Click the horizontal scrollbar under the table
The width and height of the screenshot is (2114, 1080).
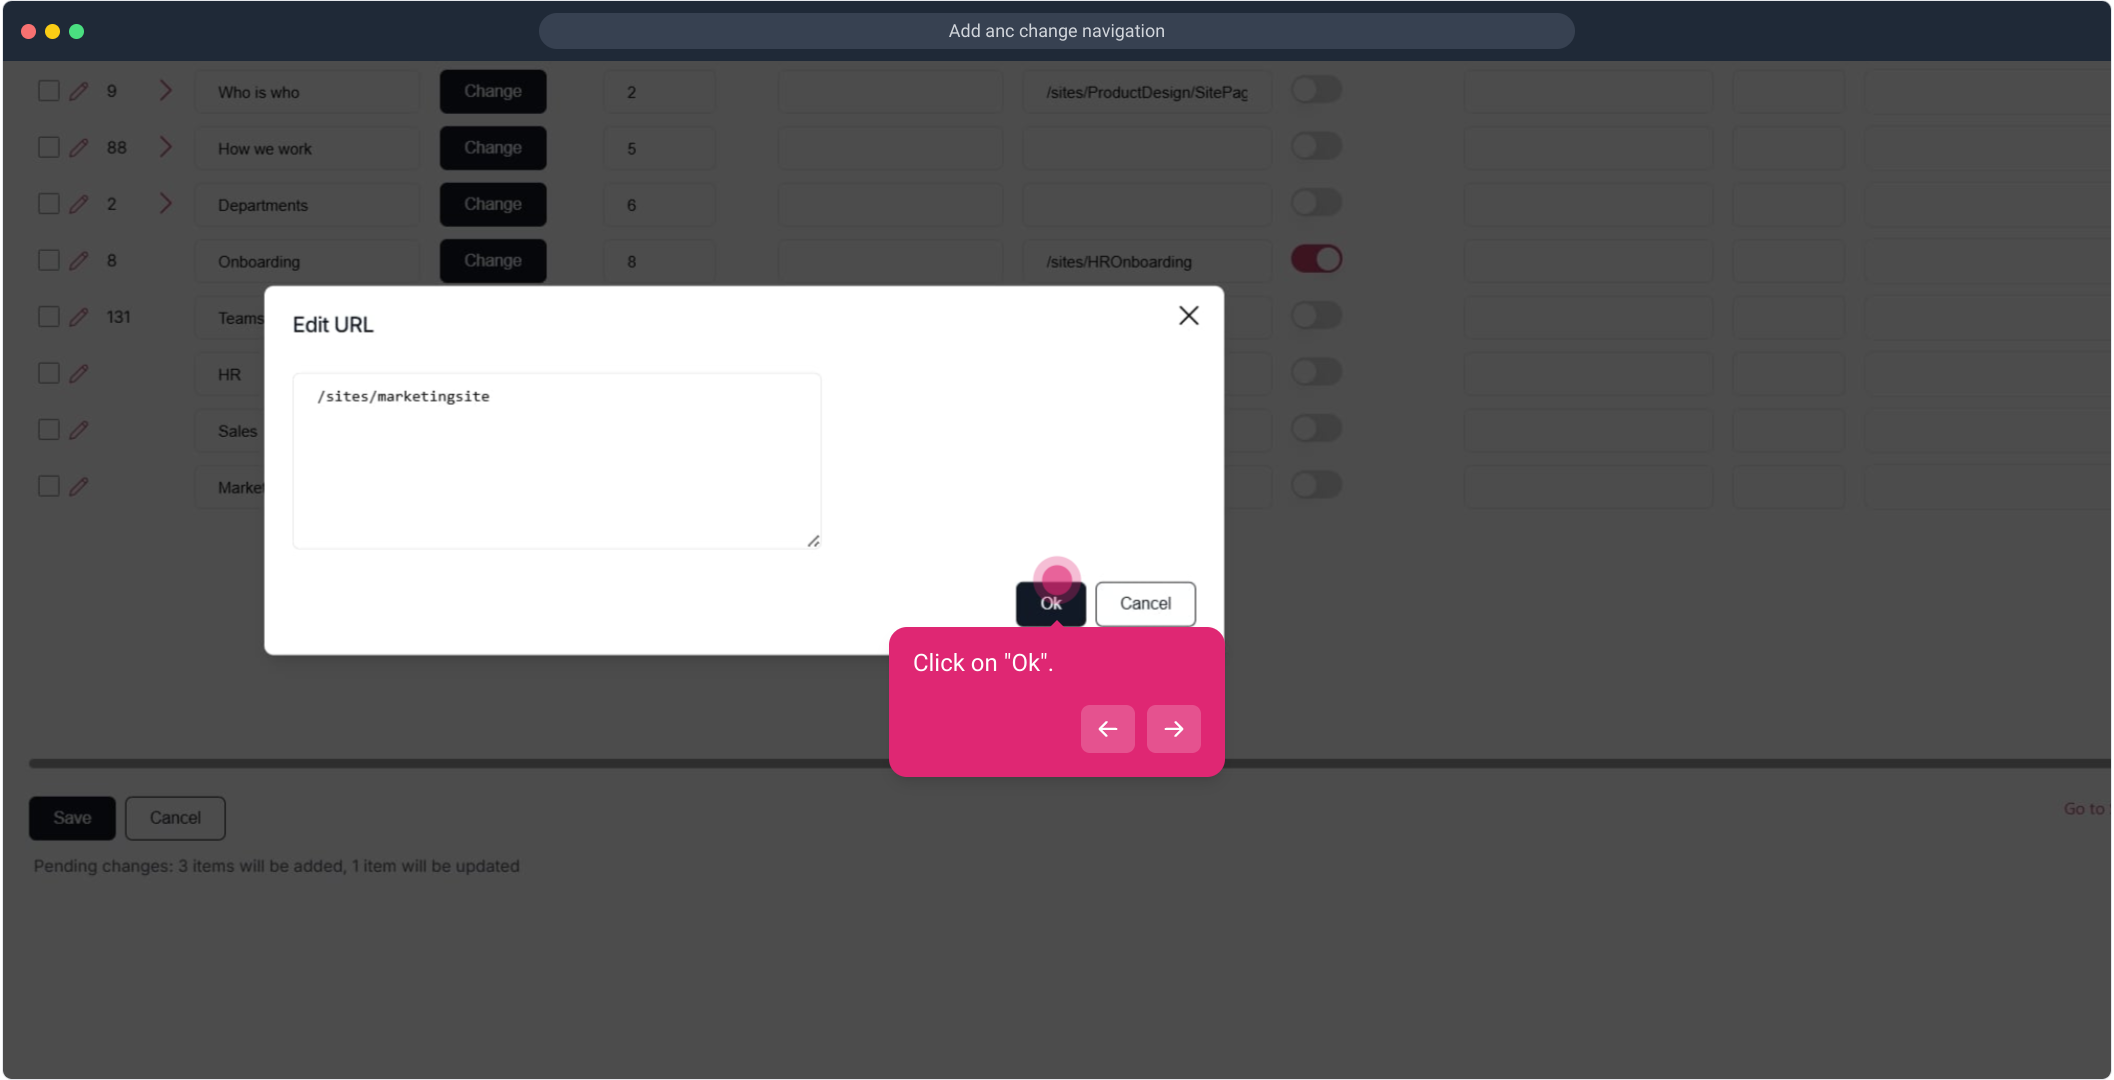pyautogui.click(x=1070, y=763)
